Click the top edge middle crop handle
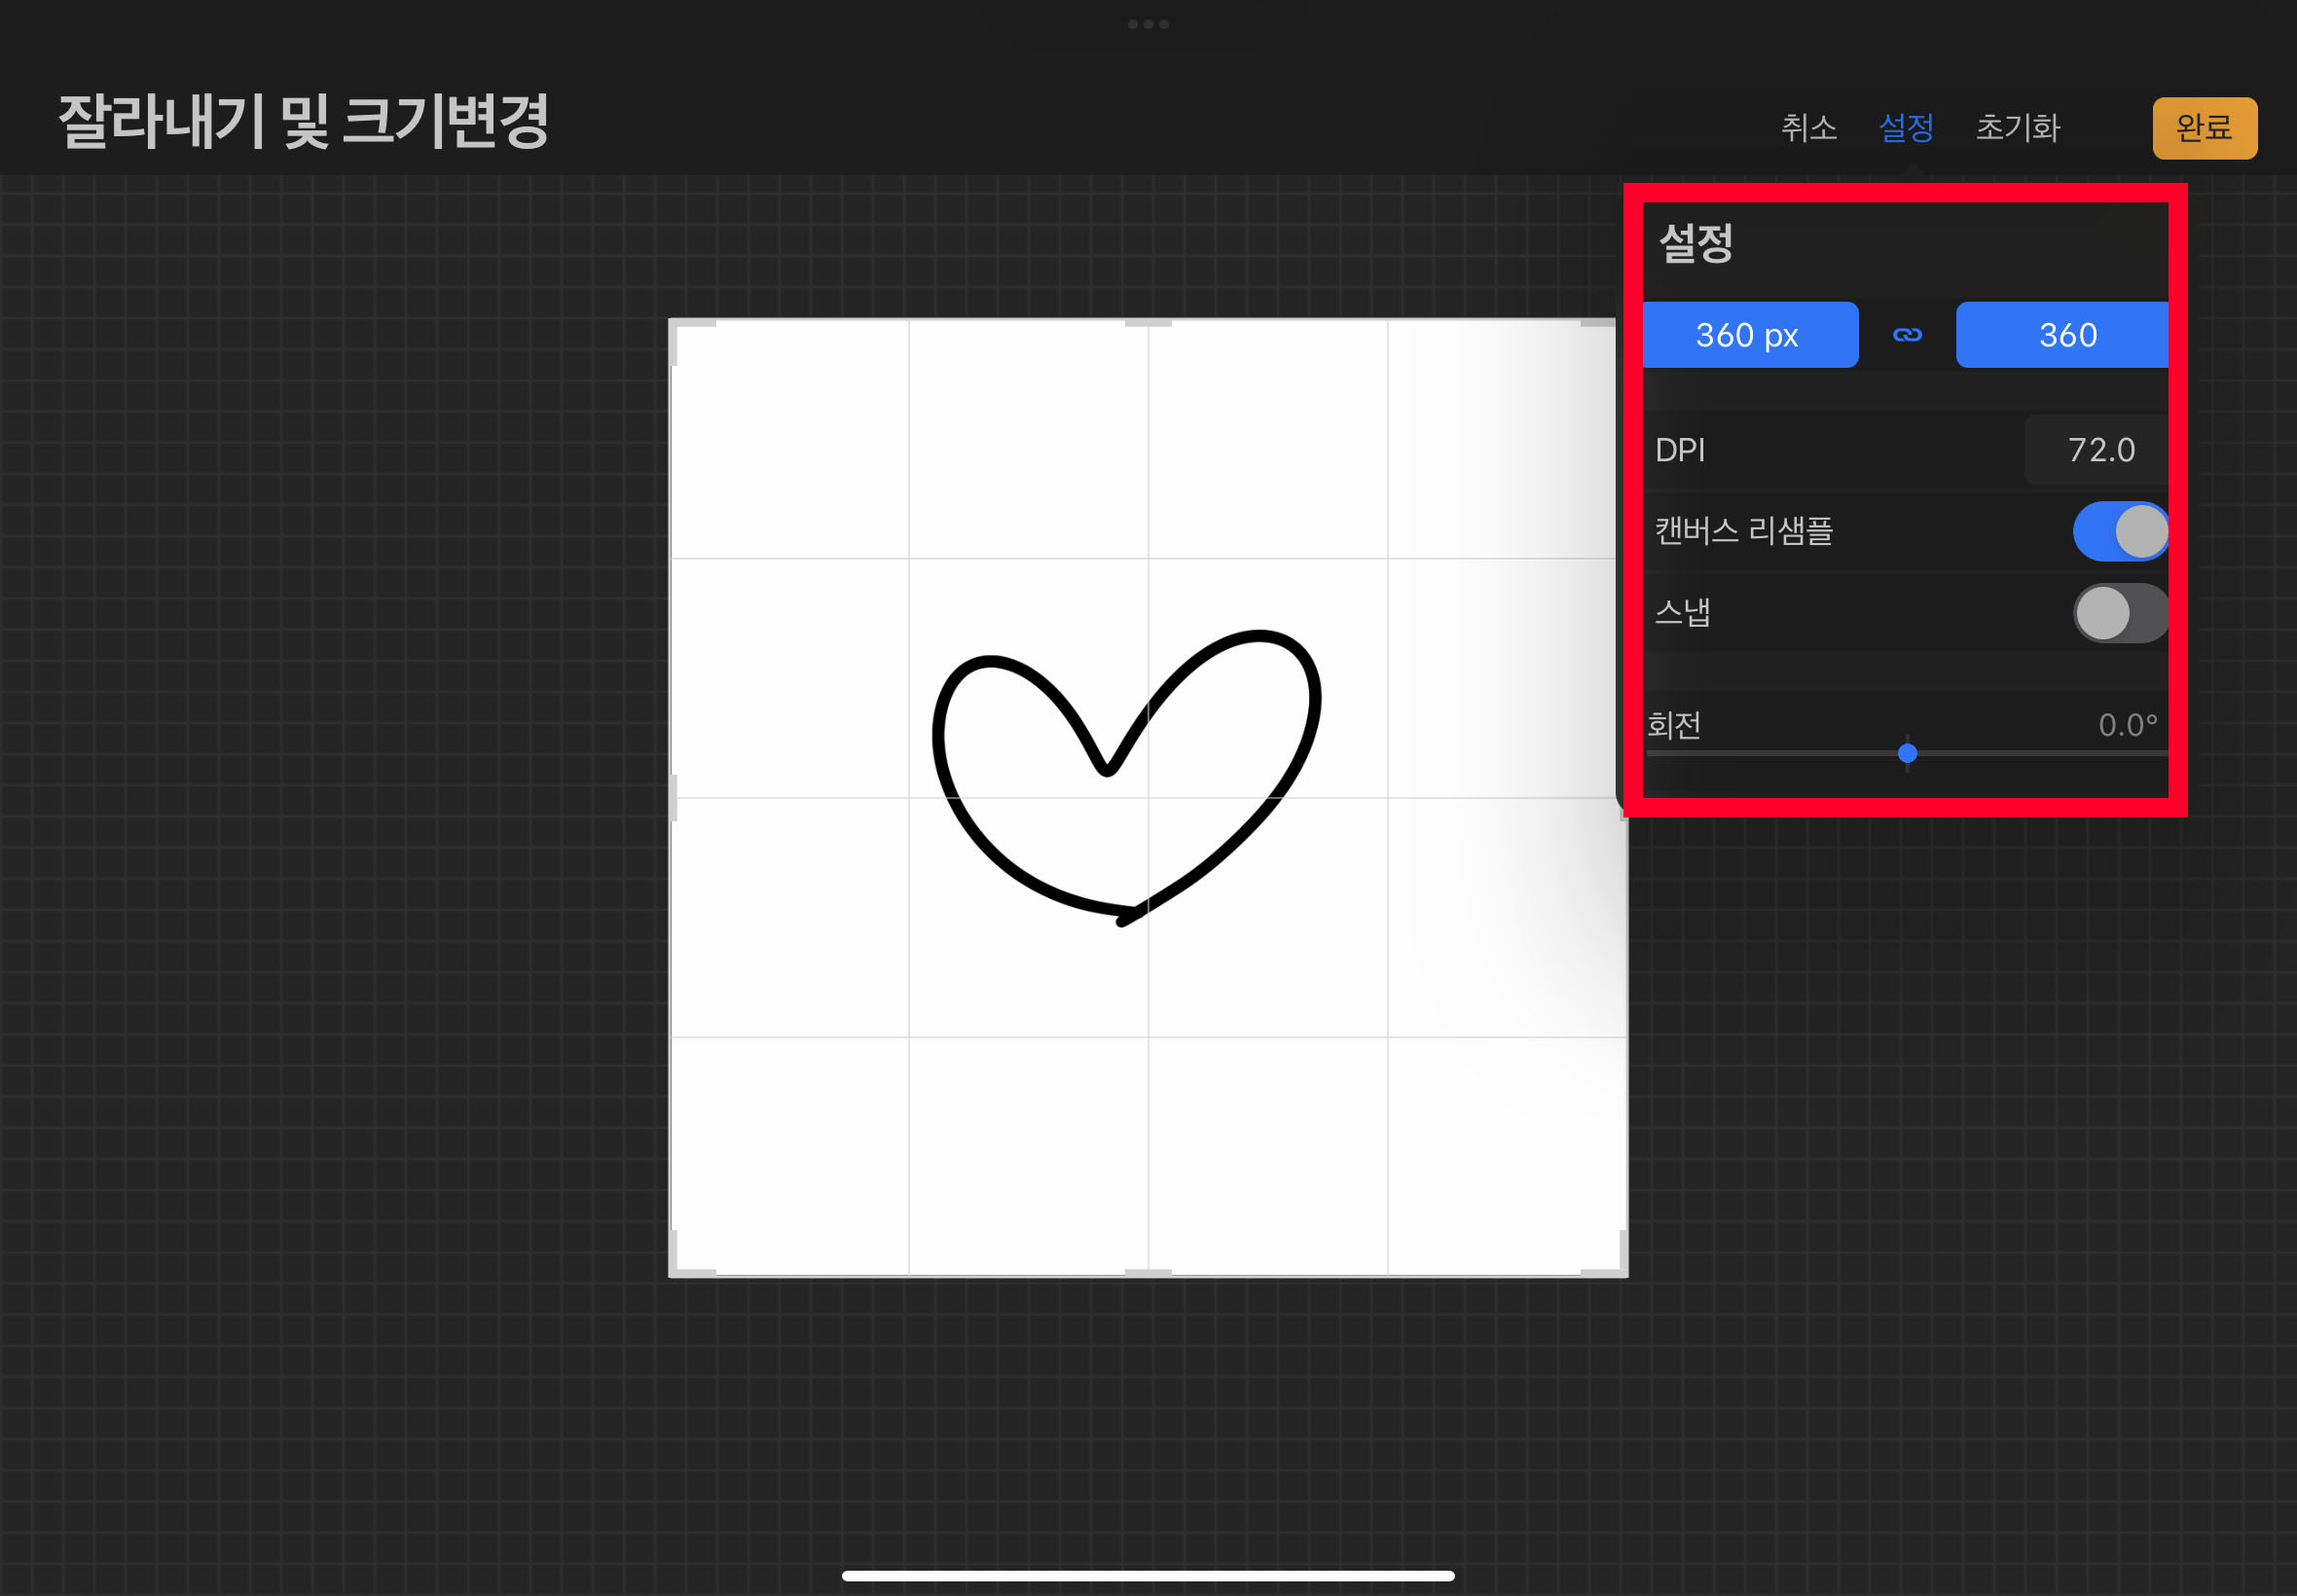Screen dimensions: 2297x1596 [x=1148, y=323]
